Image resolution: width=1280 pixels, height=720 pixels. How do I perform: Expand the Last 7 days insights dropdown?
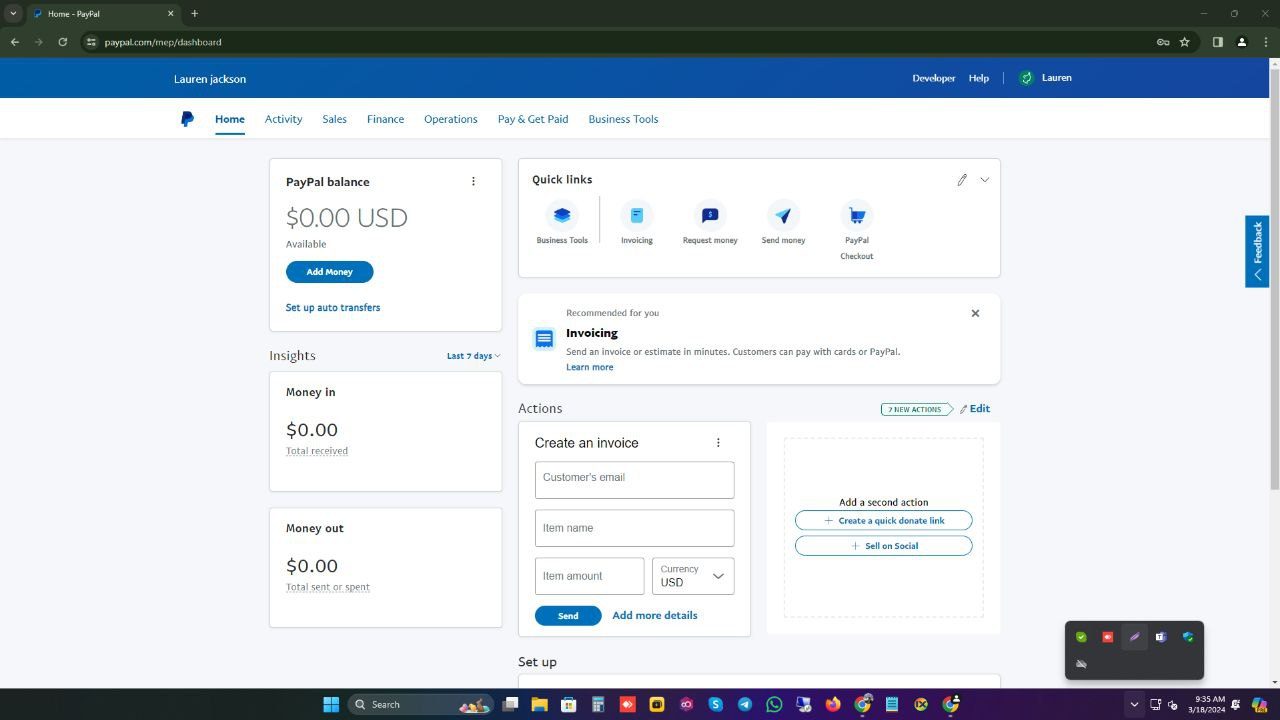click(473, 356)
